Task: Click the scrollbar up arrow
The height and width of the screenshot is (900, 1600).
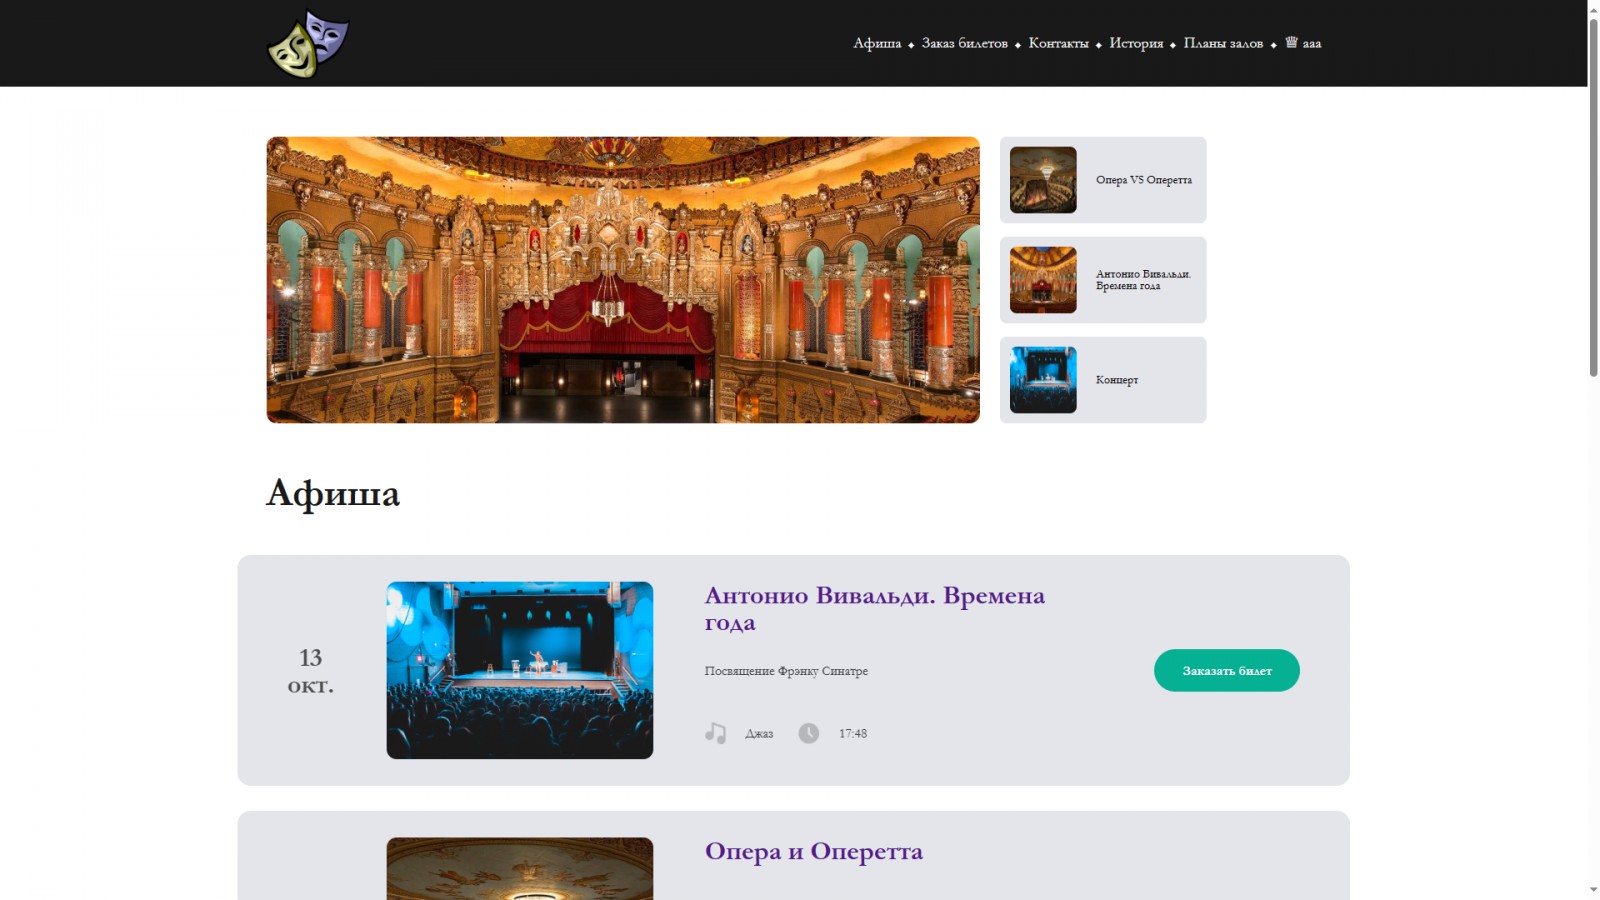Action: pyautogui.click(x=1594, y=8)
